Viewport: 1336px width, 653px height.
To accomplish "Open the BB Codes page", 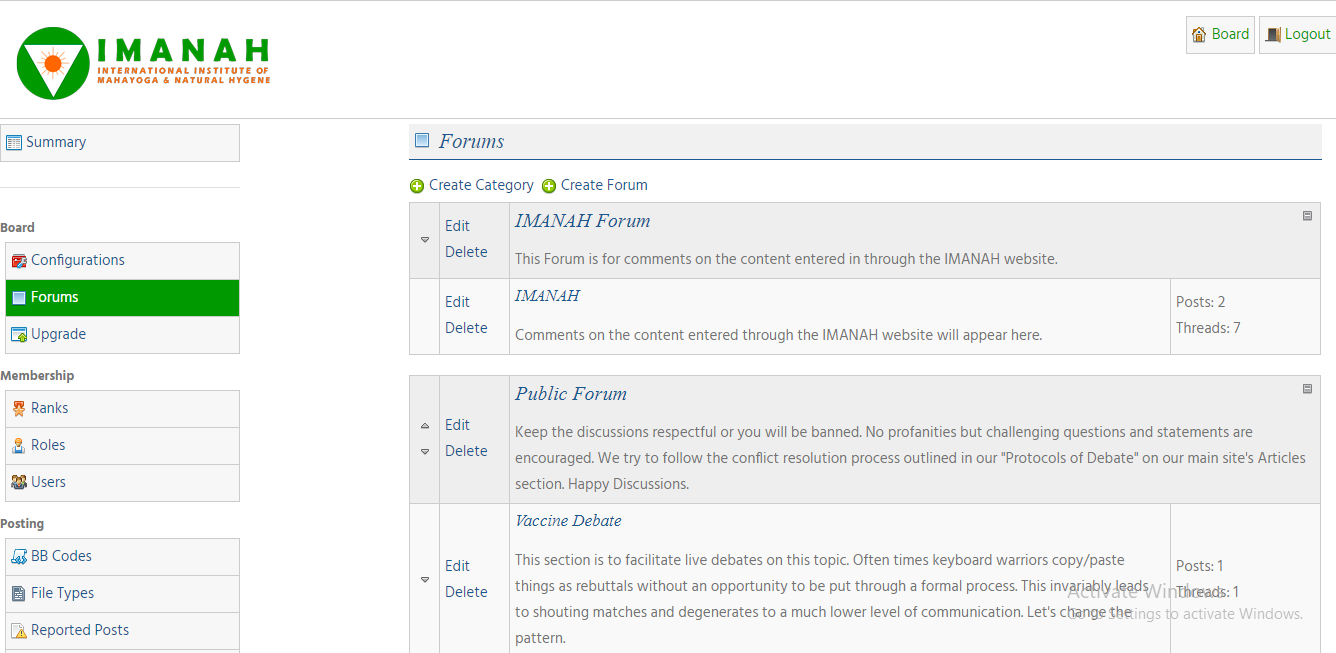I will tap(122, 556).
